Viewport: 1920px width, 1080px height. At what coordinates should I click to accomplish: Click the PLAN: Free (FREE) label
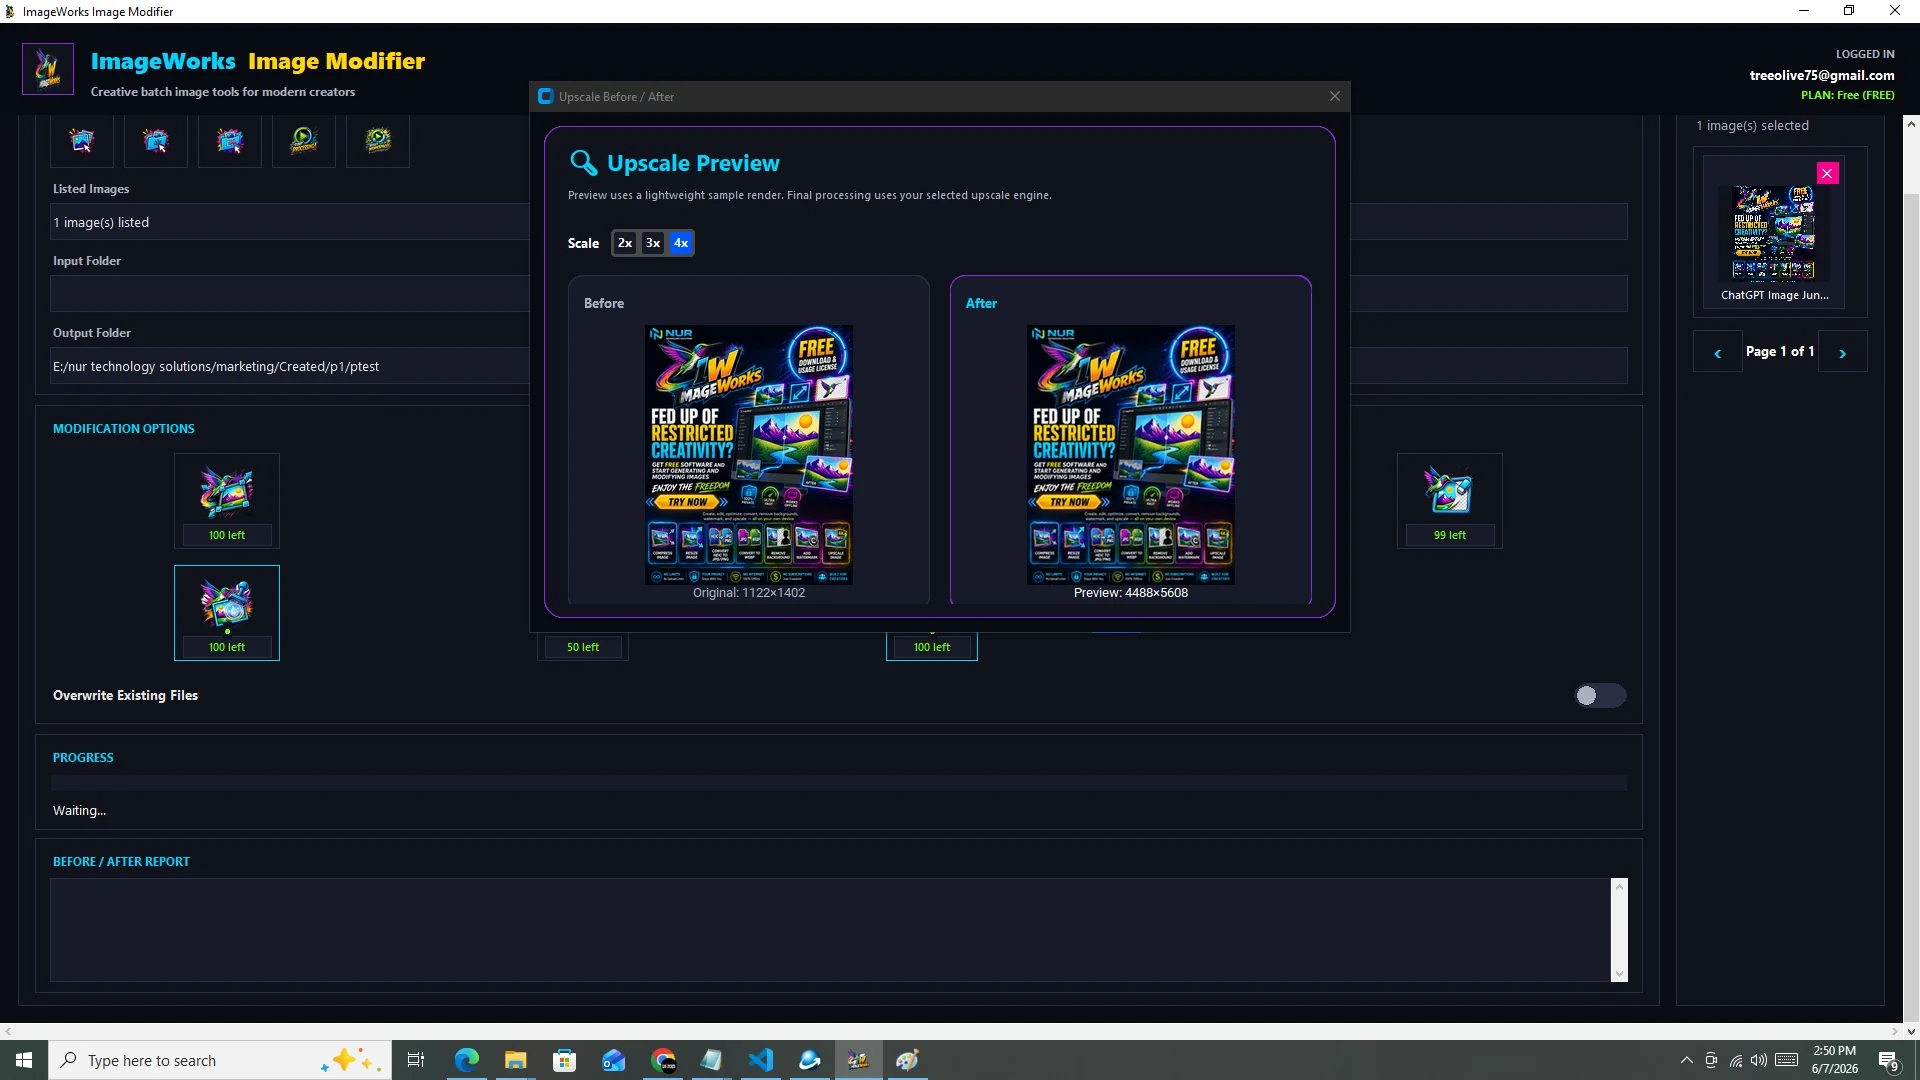point(1848,95)
